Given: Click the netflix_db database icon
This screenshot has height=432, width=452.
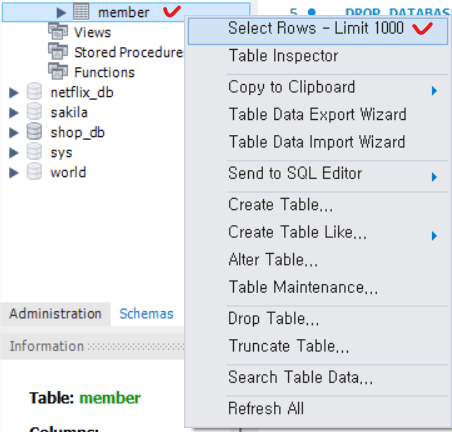Looking at the screenshot, I should pos(34,92).
